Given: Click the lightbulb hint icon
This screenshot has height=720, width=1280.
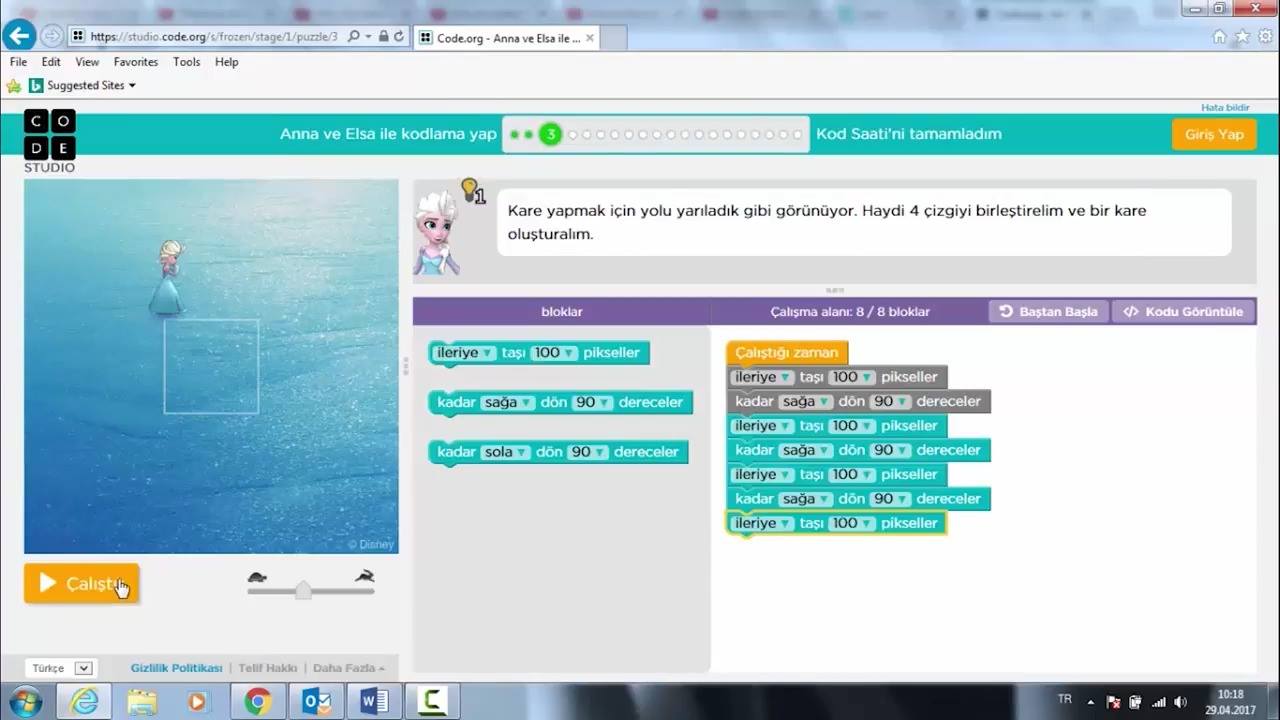Looking at the screenshot, I should 471,189.
